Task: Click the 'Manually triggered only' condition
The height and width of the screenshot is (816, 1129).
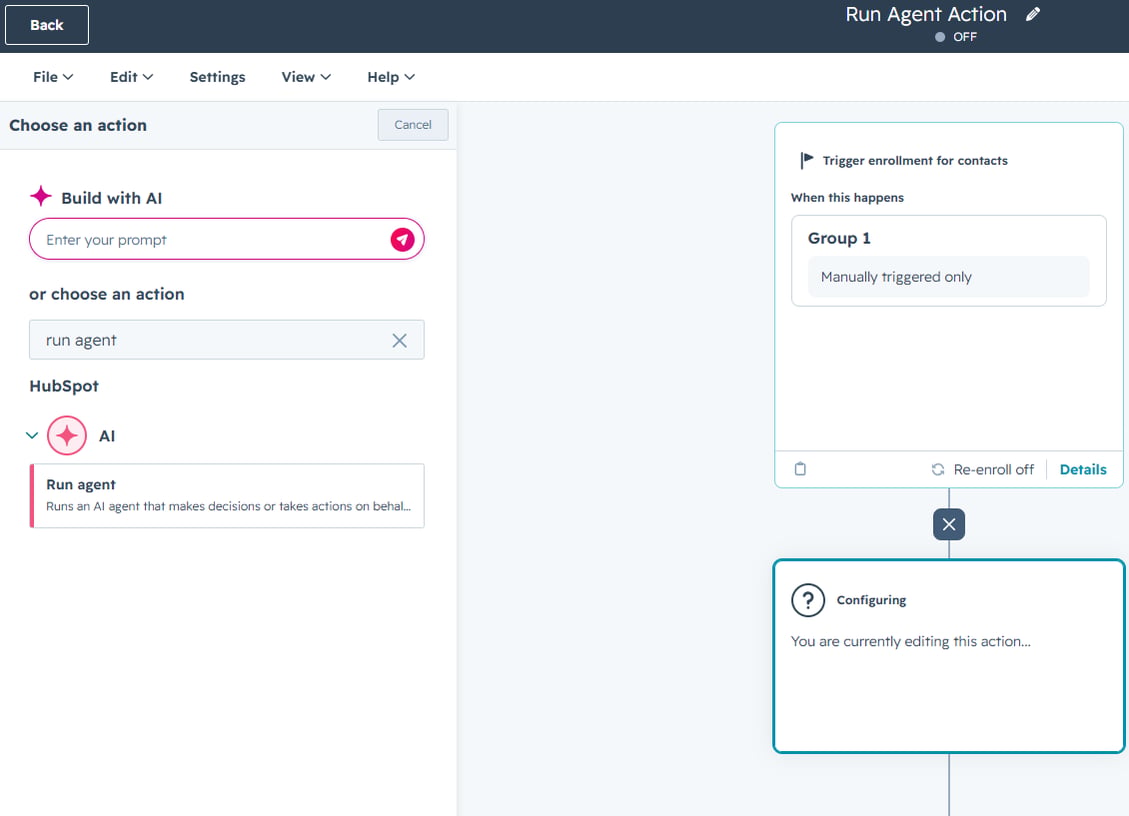Action: (948, 277)
